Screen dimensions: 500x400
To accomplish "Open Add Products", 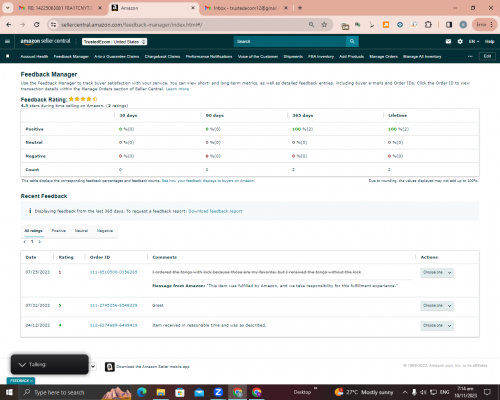I will click(x=351, y=57).
